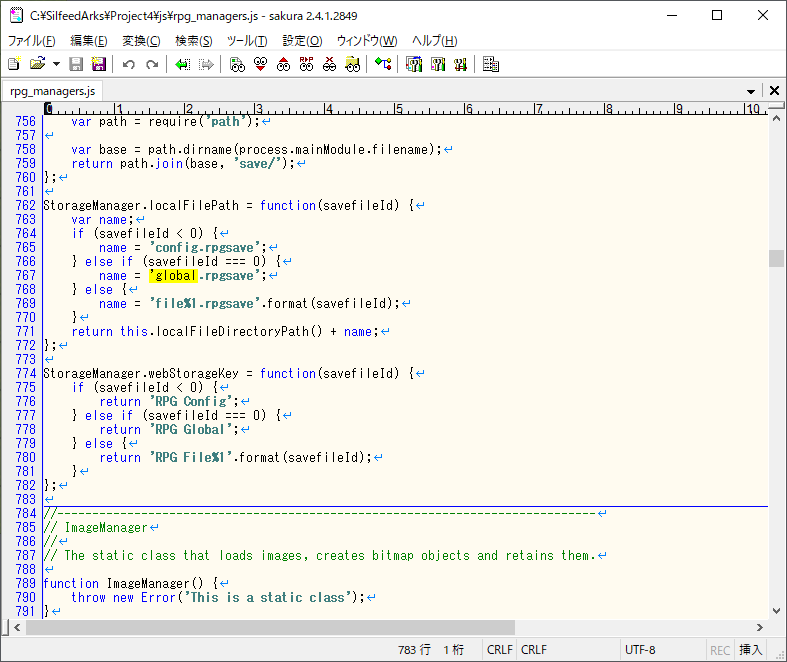Open the common settings tools icon
787x662 pixels.
(460, 64)
